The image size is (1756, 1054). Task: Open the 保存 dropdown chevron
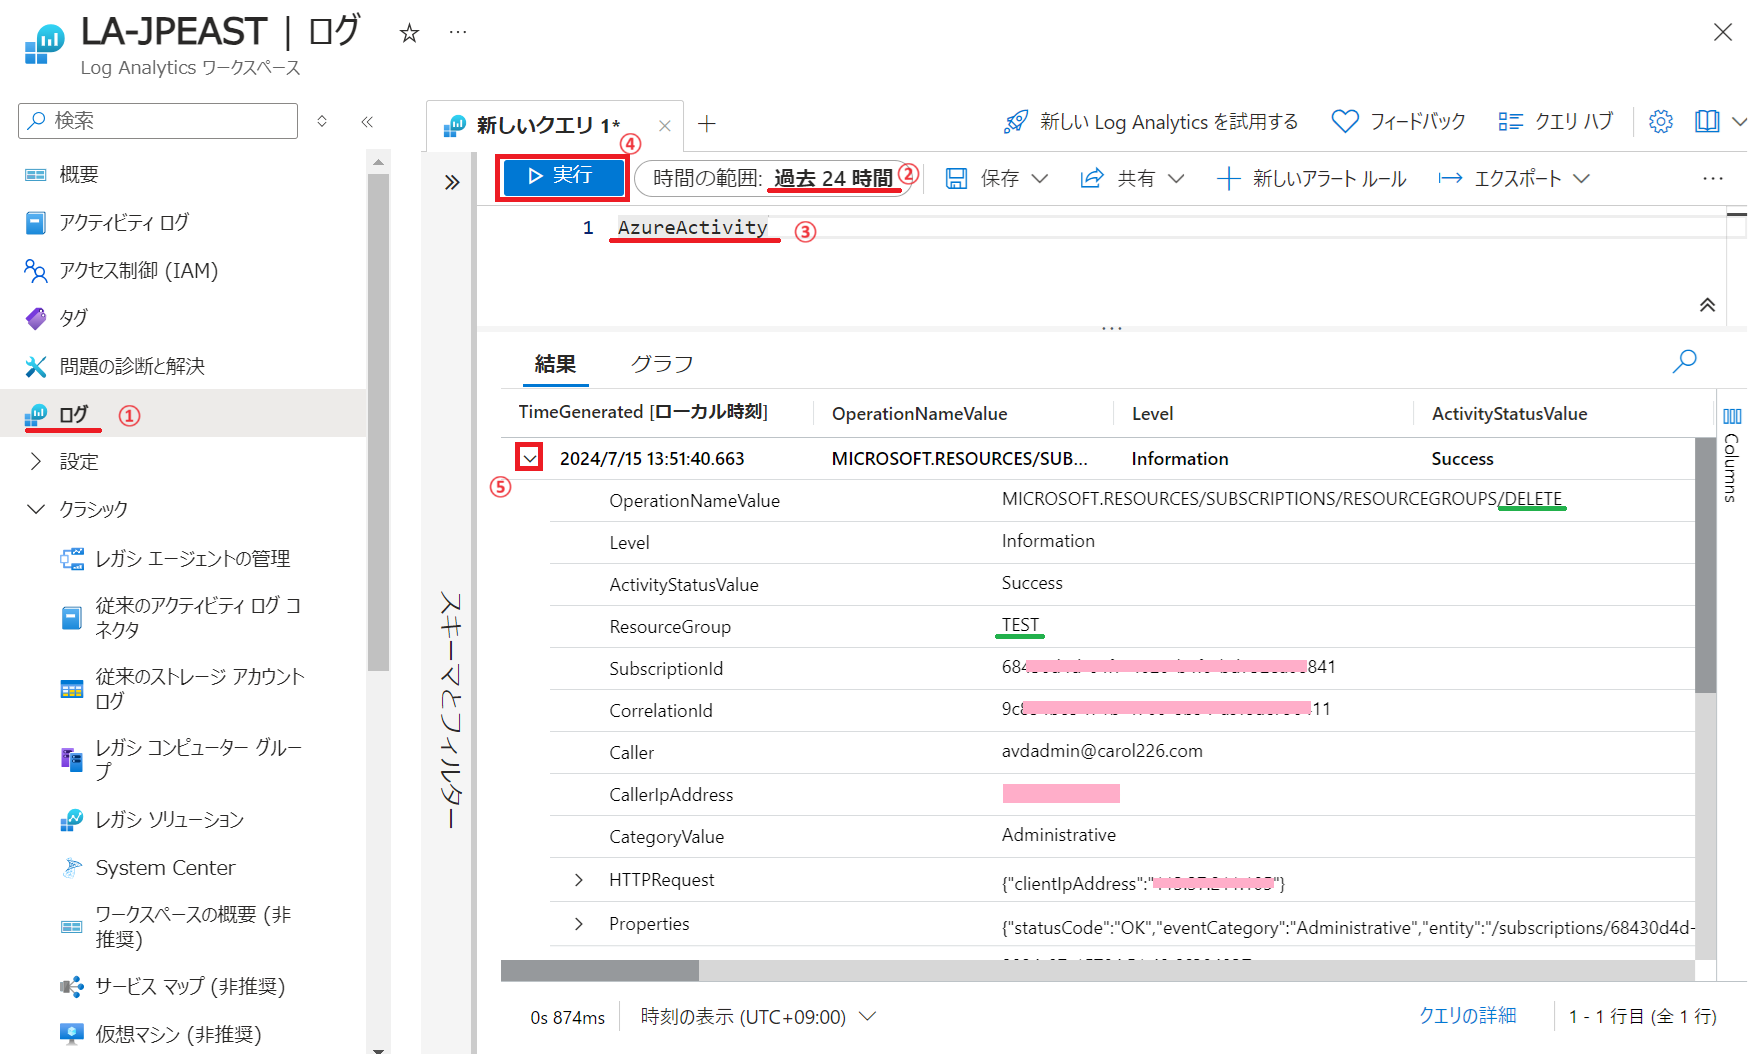(1040, 178)
